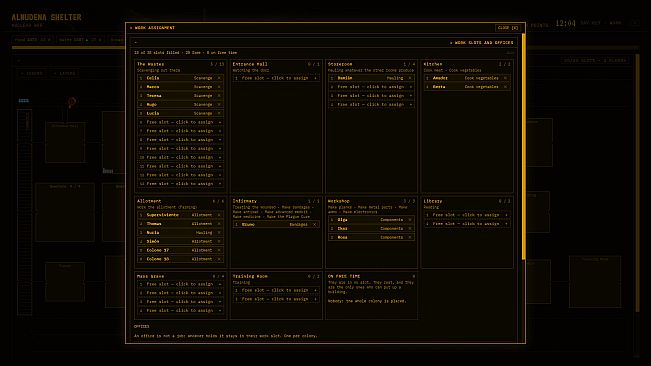Click plus on Library slot 2
Screen dimensions: 651x366
pos(506,224)
